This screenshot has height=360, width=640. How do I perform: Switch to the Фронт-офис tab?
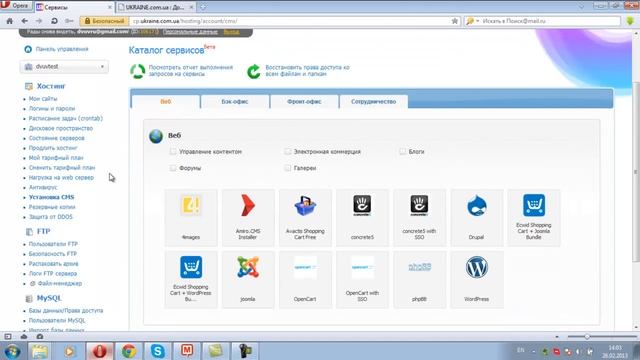tap(304, 102)
